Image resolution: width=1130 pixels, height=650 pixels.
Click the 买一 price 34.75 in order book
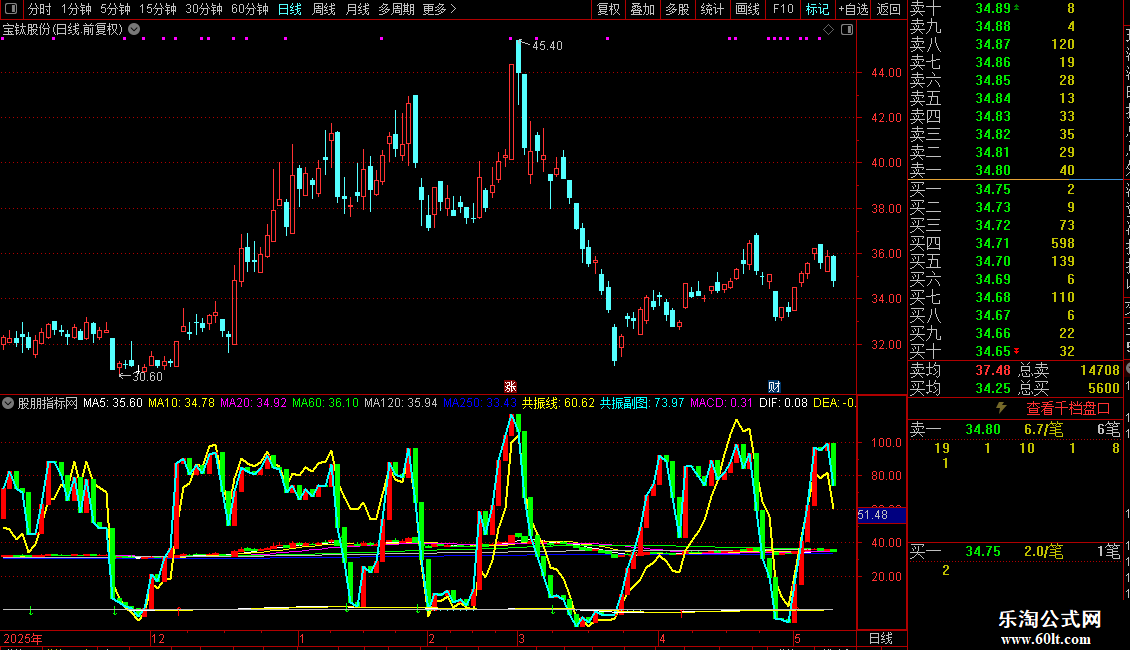[x=993, y=190]
